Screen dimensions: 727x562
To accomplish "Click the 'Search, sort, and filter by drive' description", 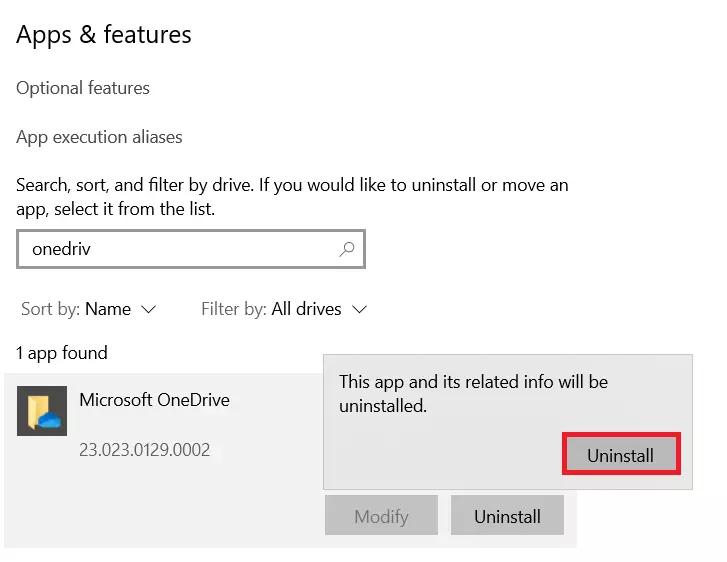I will coord(292,197).
